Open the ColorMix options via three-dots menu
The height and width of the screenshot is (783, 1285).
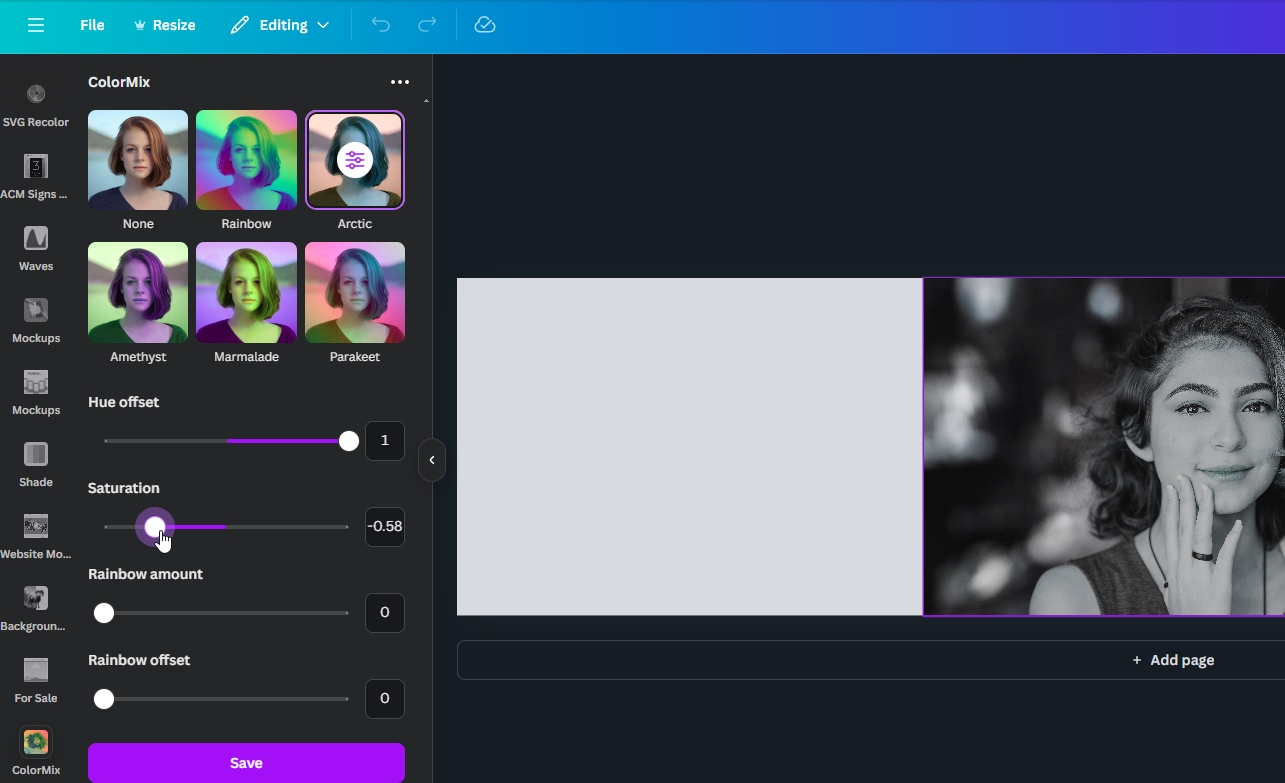point(400,82)
